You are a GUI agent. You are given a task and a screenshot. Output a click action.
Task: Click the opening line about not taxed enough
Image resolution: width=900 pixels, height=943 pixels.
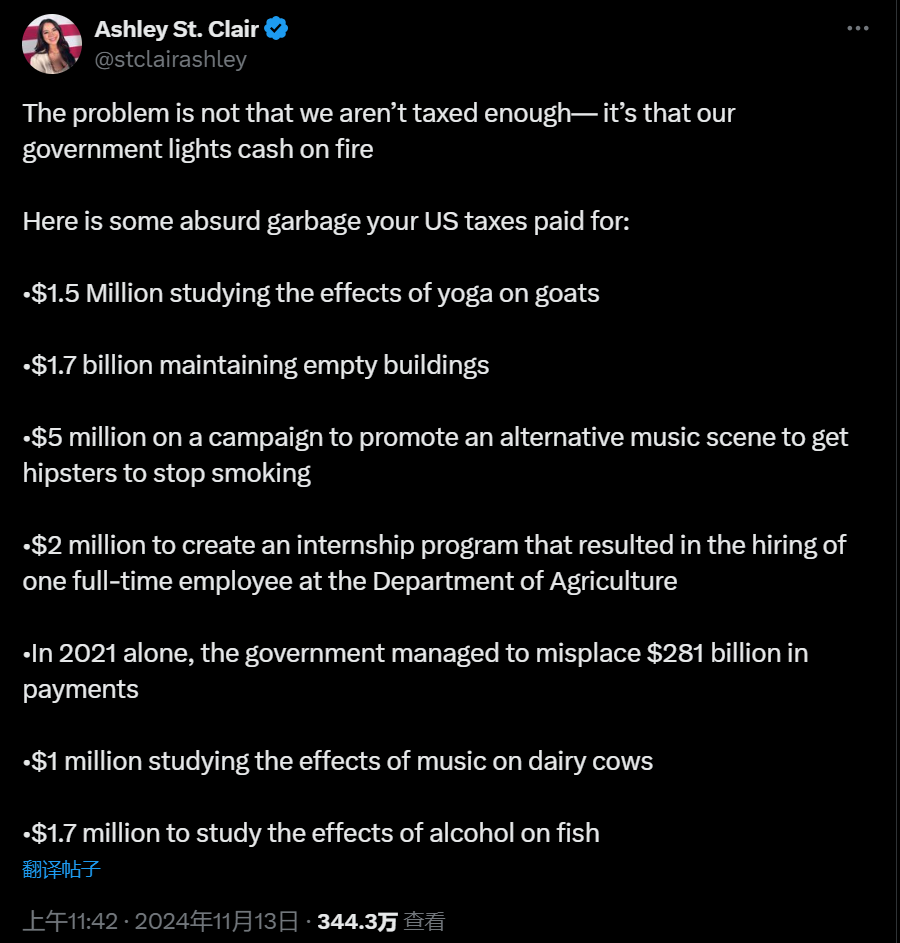(379, 131)
